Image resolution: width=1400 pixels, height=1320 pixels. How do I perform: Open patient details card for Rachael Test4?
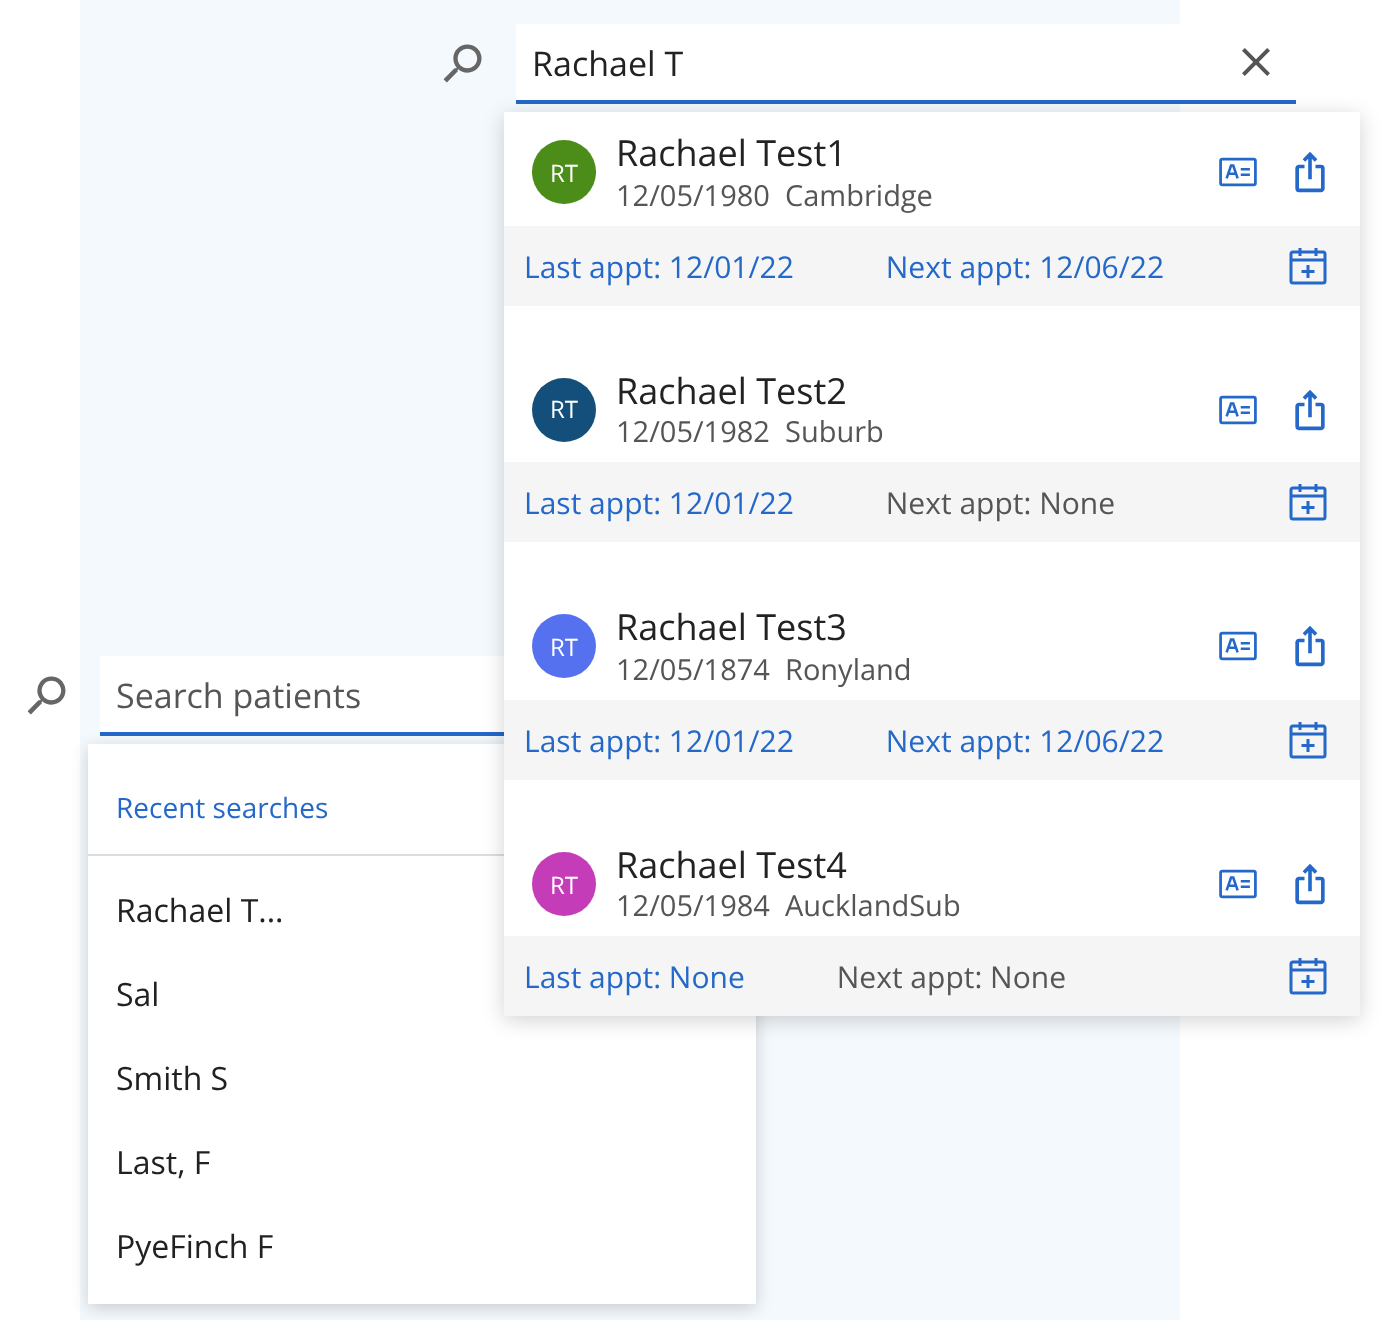1238,884
